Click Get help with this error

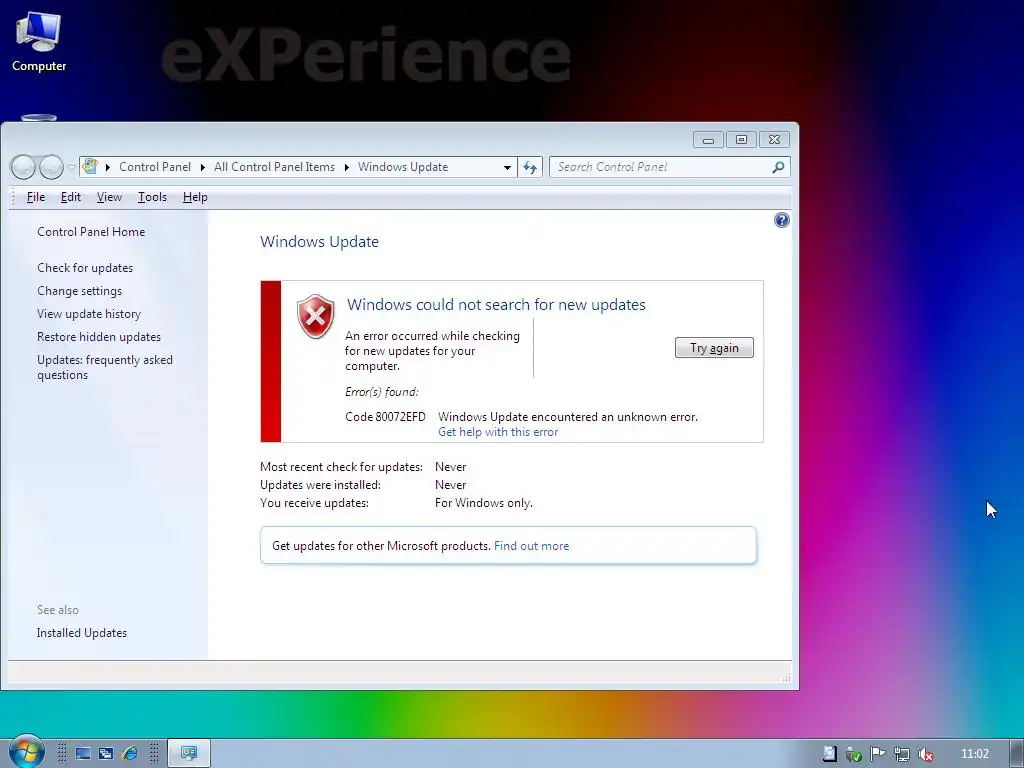(498, 432)
